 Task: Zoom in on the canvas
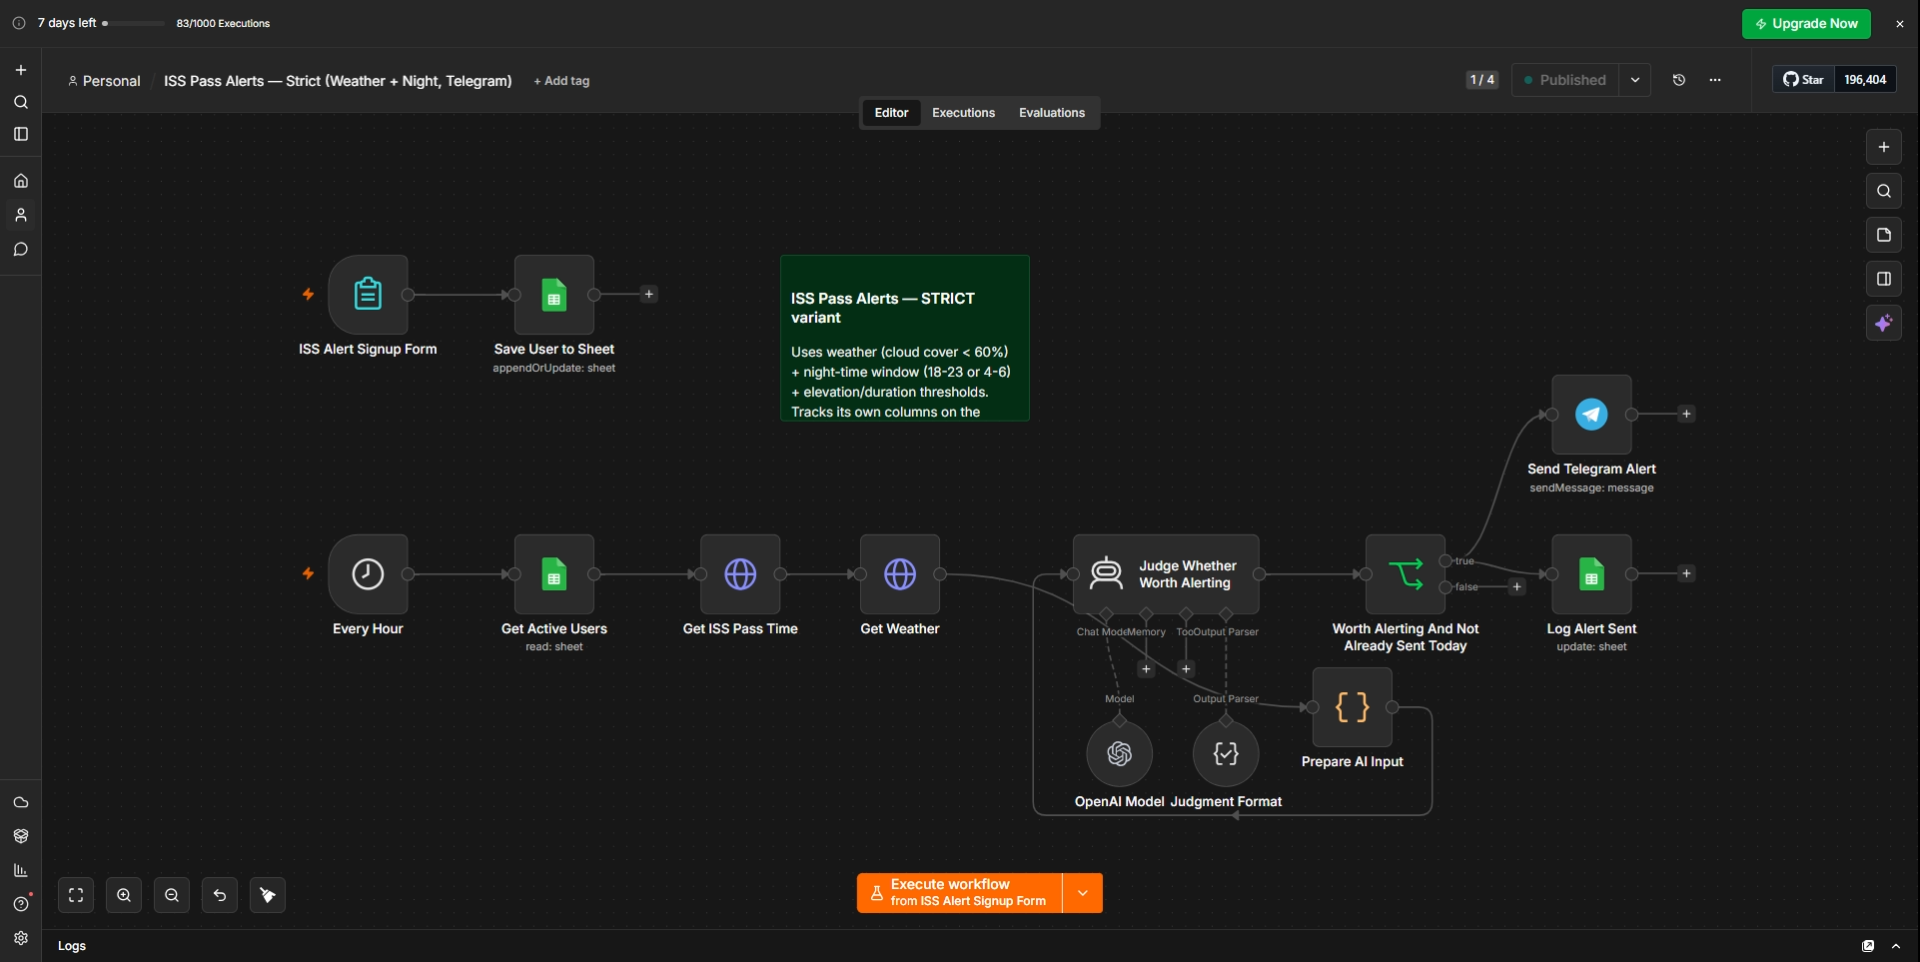[x=124, y=895]
